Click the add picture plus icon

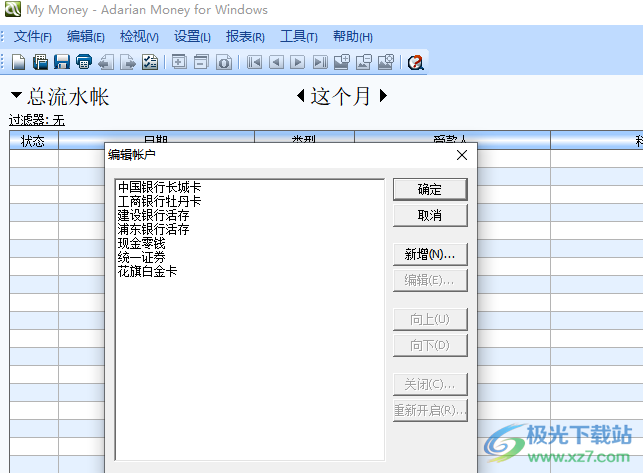pos(342,62)
